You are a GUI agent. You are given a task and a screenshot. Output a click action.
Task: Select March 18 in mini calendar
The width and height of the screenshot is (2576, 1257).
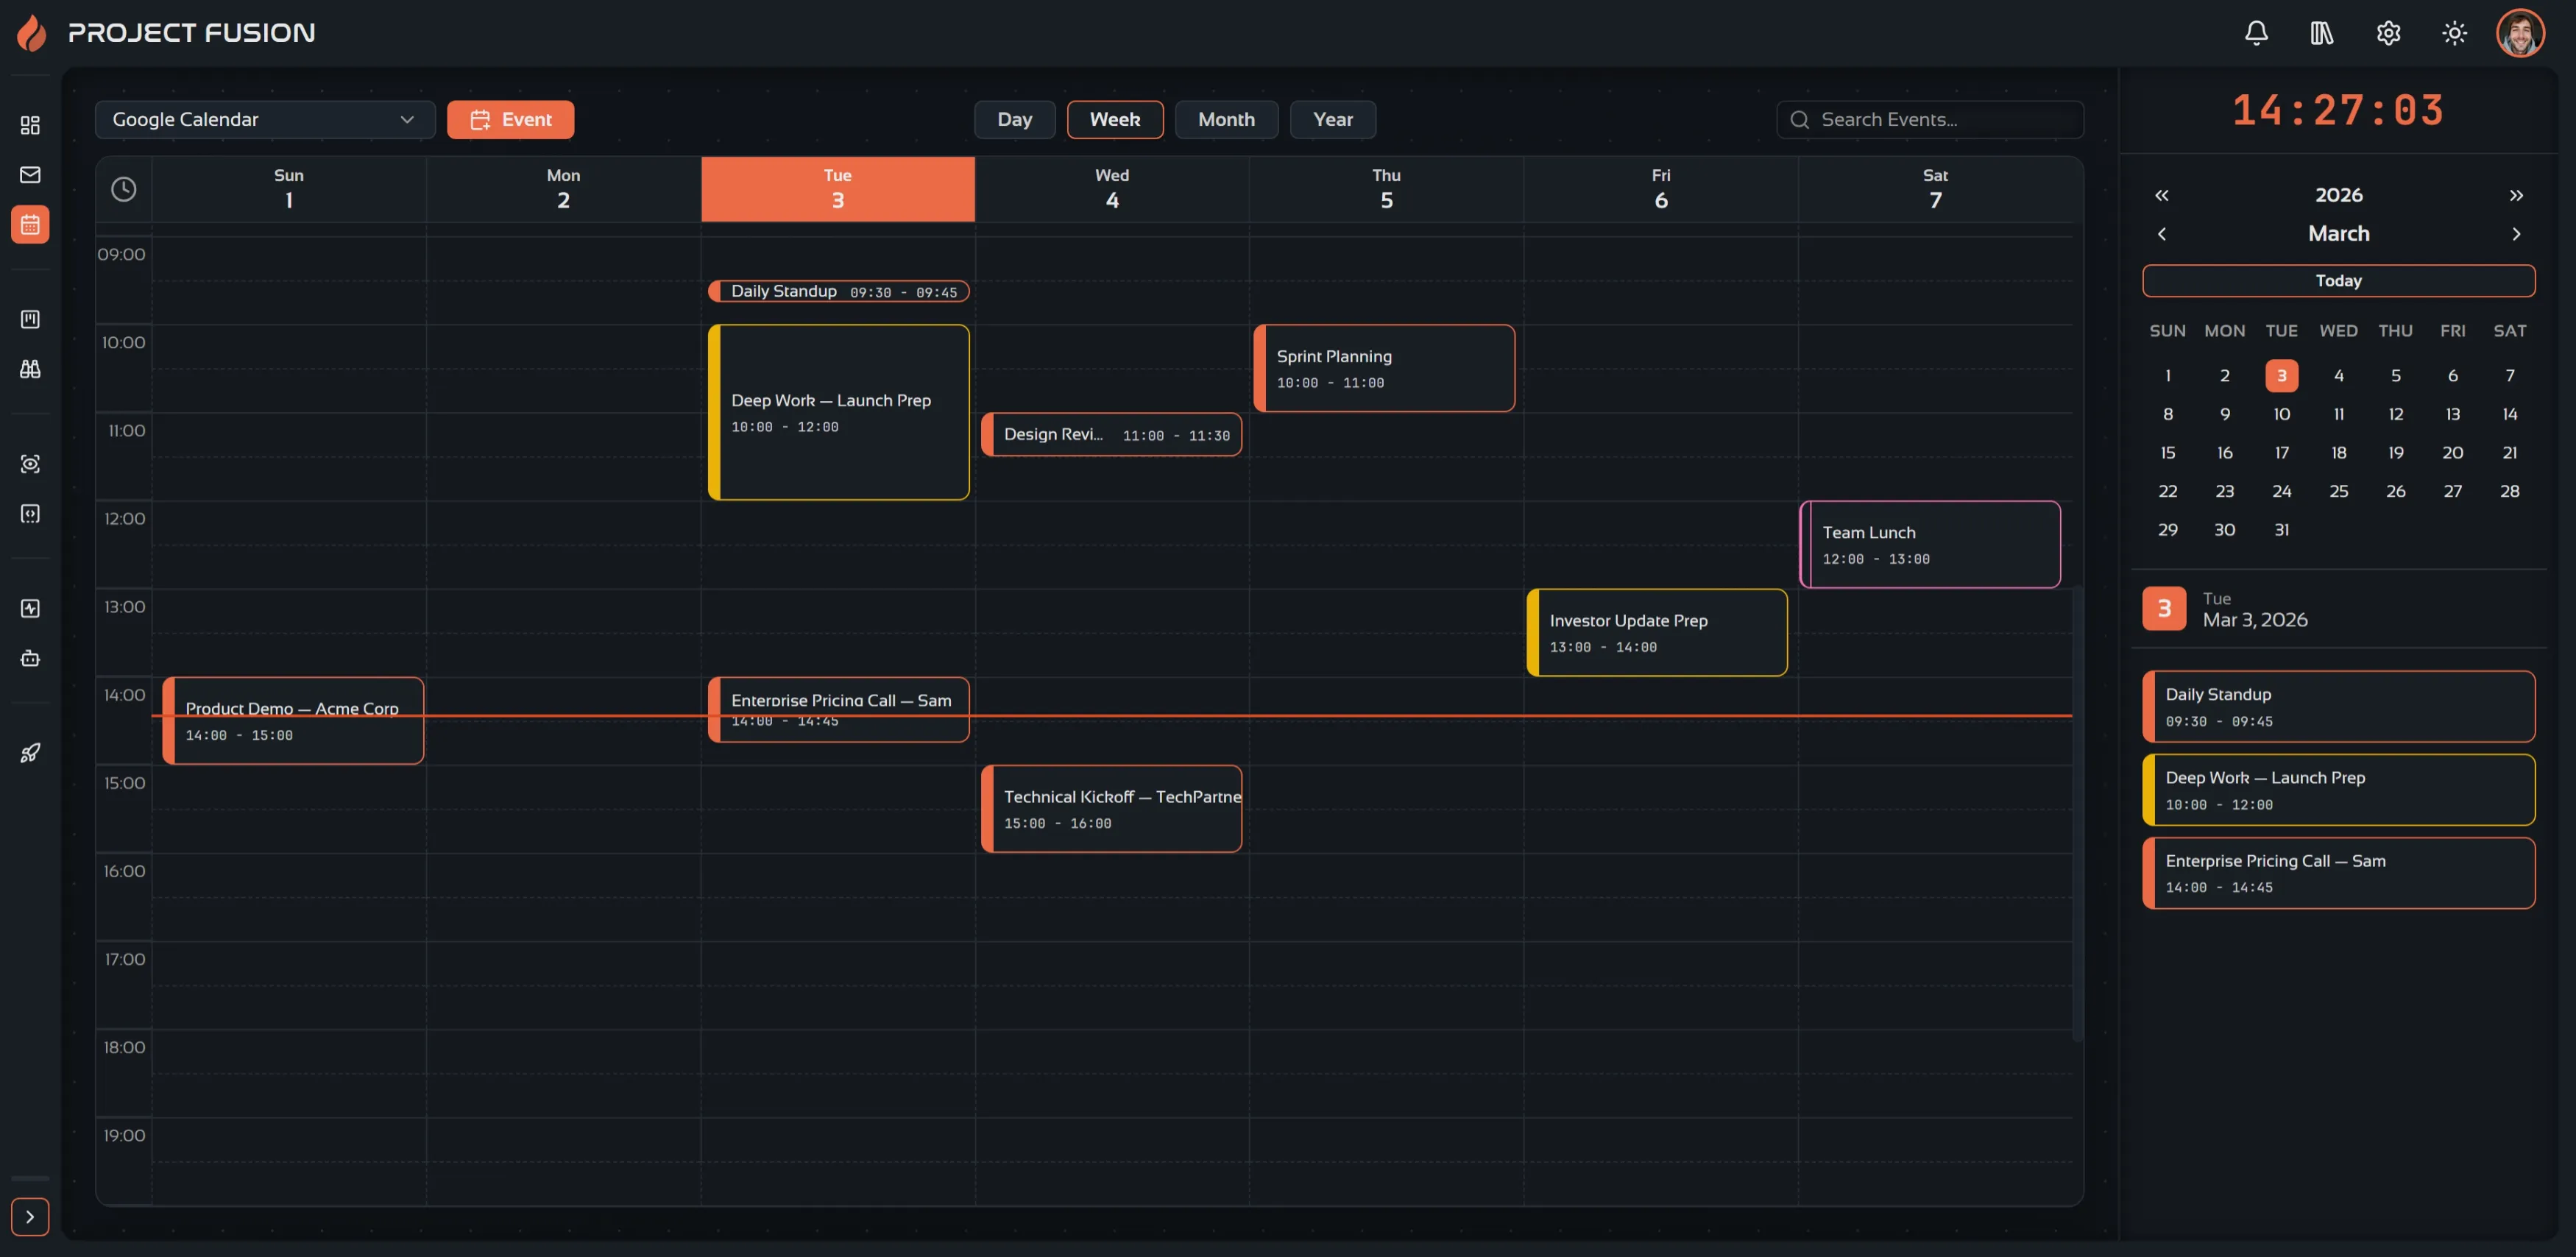pyautogui.click(x=2338, y=453)
